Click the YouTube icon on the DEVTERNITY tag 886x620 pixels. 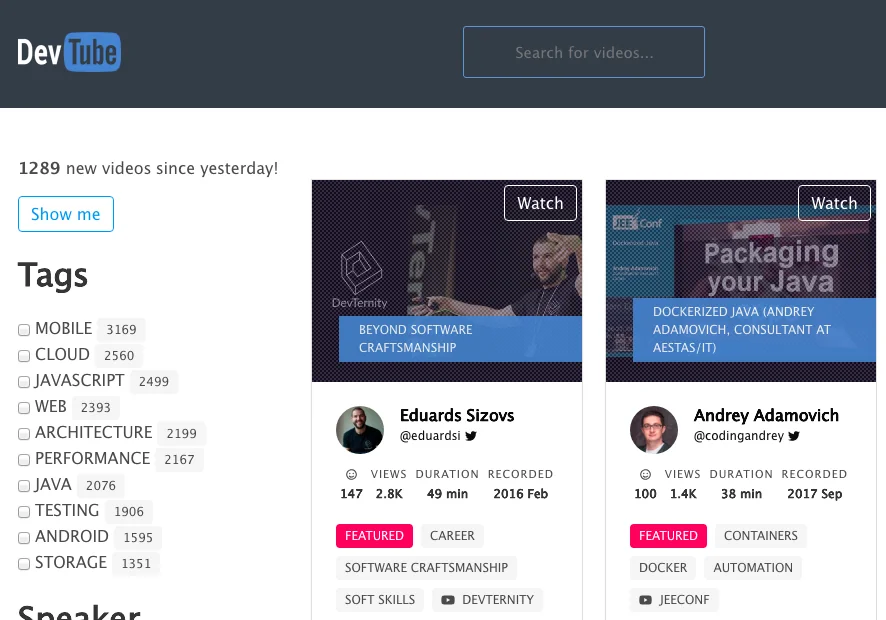coord(448,600)
